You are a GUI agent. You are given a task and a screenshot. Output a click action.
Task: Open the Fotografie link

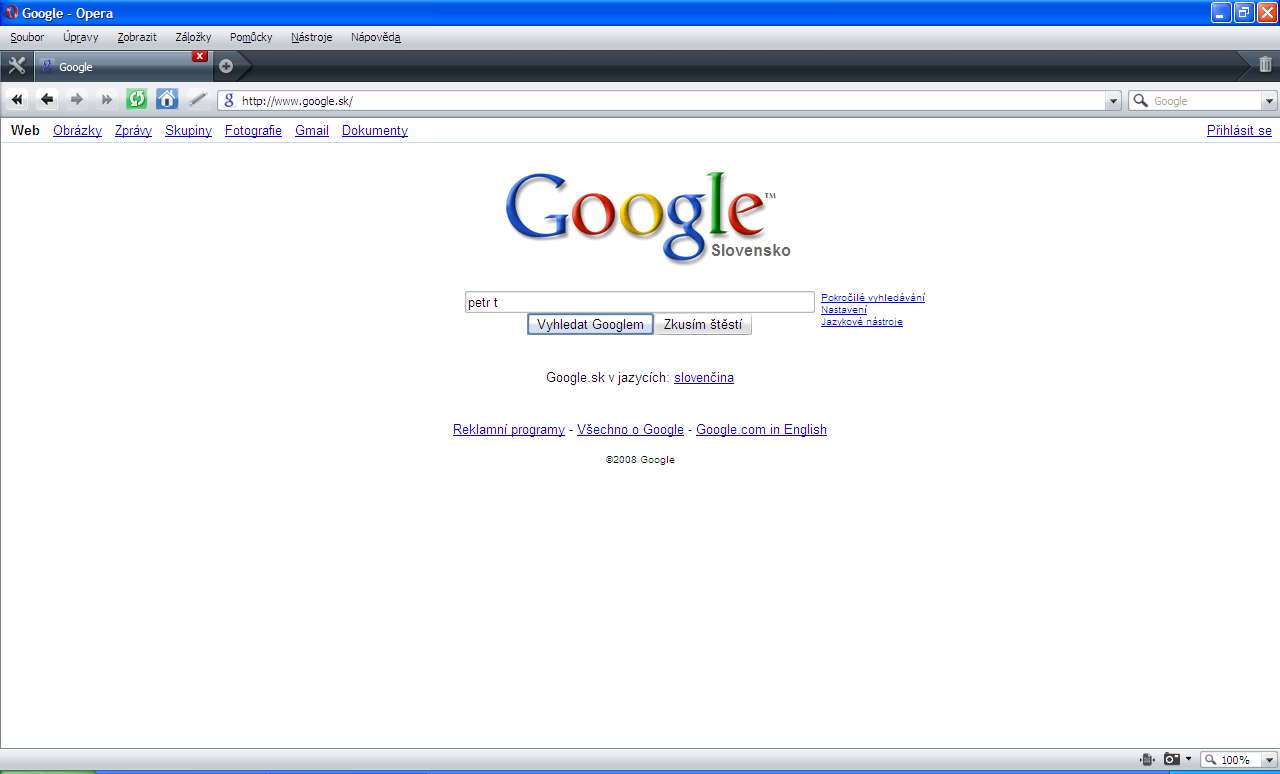coord(253,130)
